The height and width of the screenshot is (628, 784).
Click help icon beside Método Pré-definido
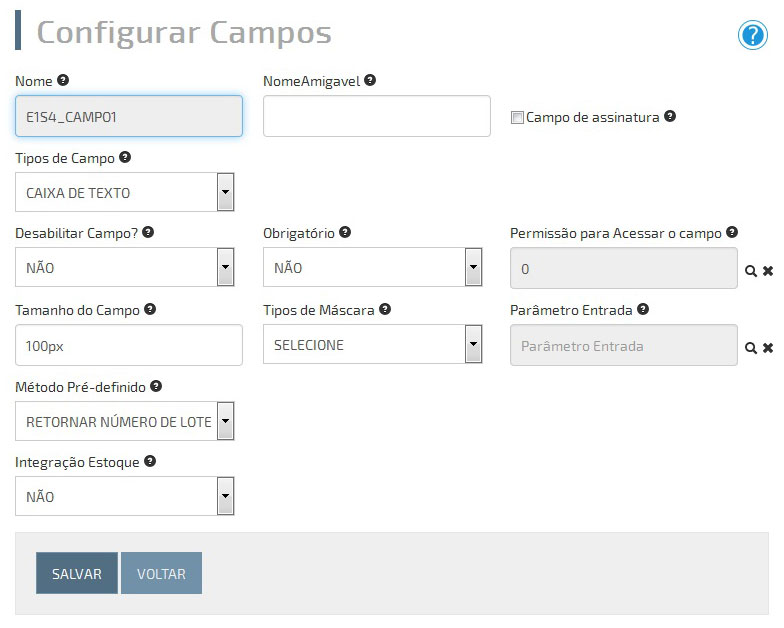[156, 386]
